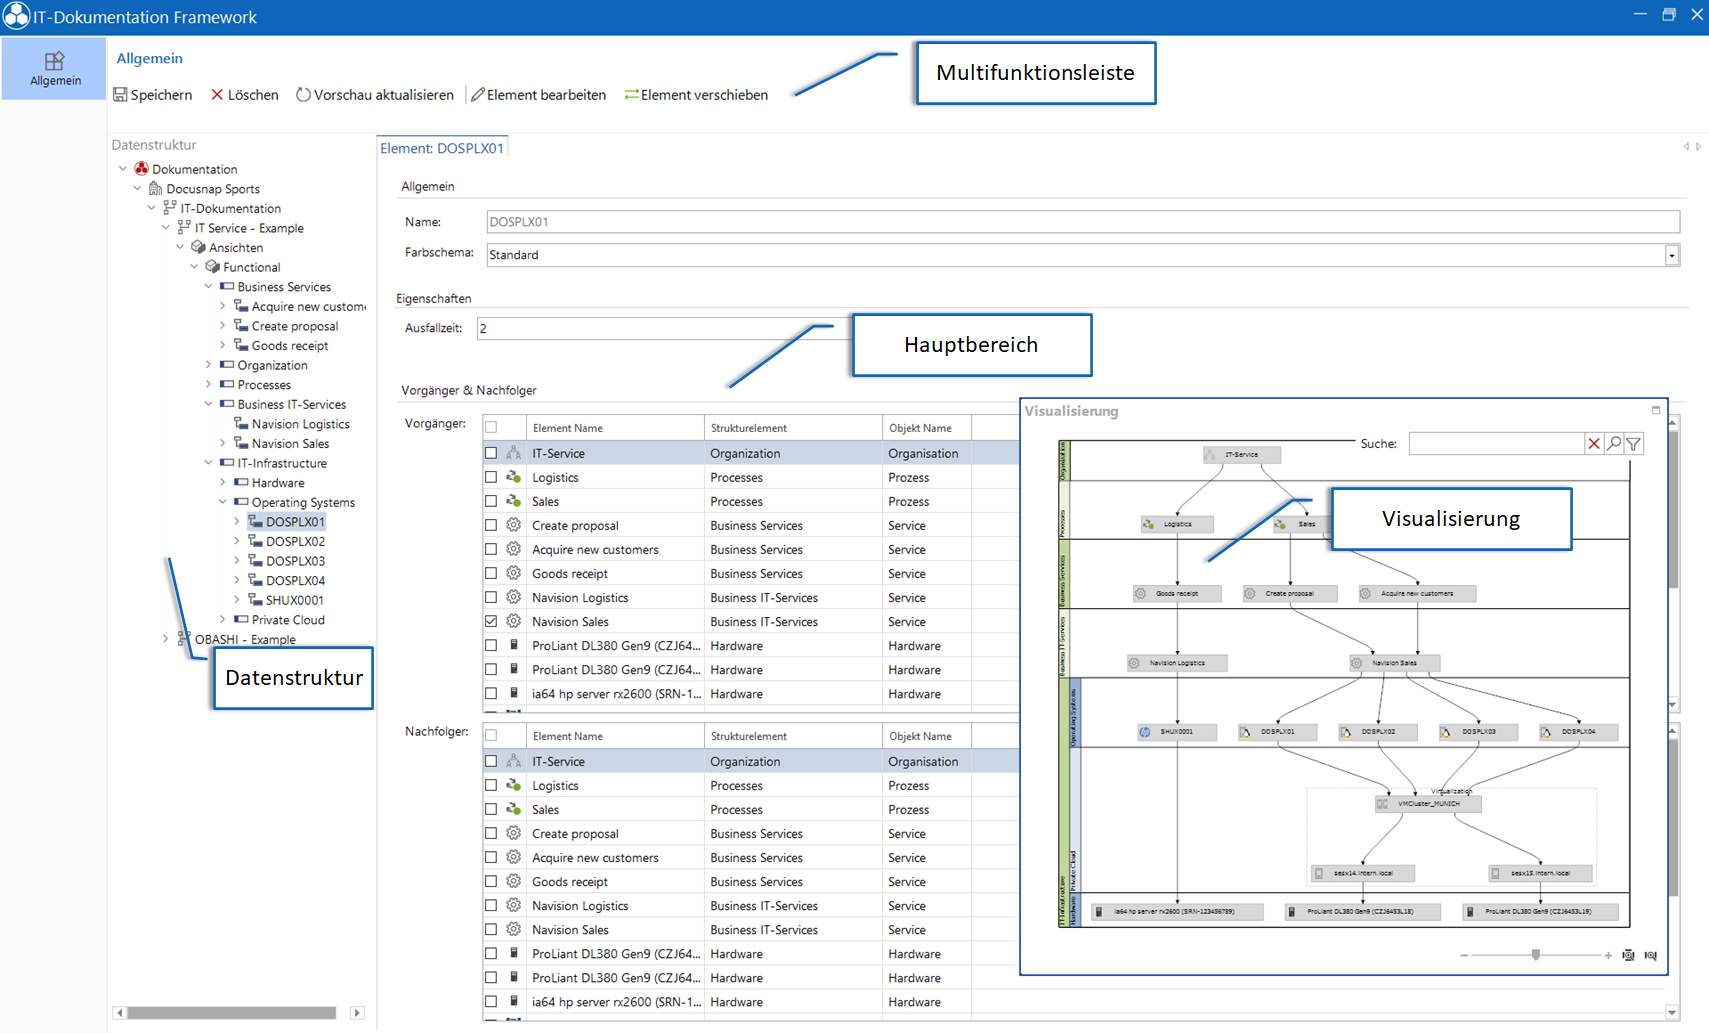The image size is (1709, 1033).
Task: Refresh preview with Vorschau aktualisieren
Action: pyautogui.click(x=374, y=95)
